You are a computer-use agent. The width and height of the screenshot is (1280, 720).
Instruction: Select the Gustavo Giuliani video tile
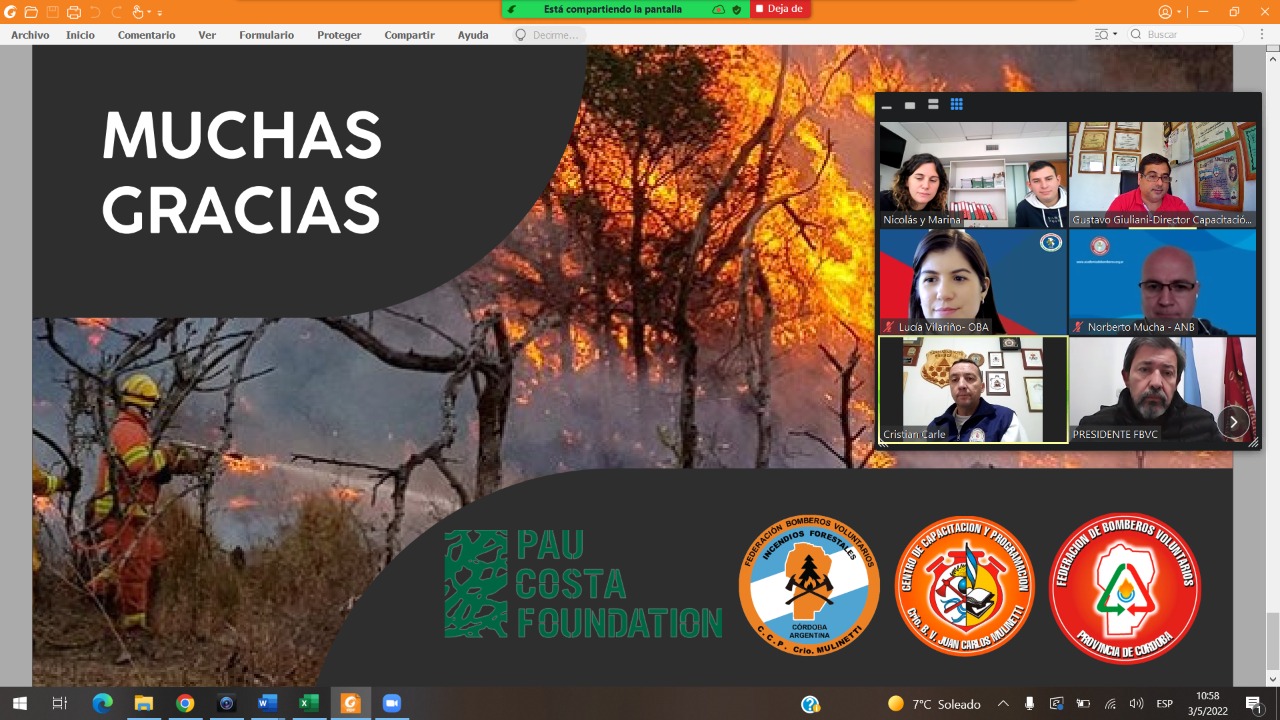[1162, 175]
